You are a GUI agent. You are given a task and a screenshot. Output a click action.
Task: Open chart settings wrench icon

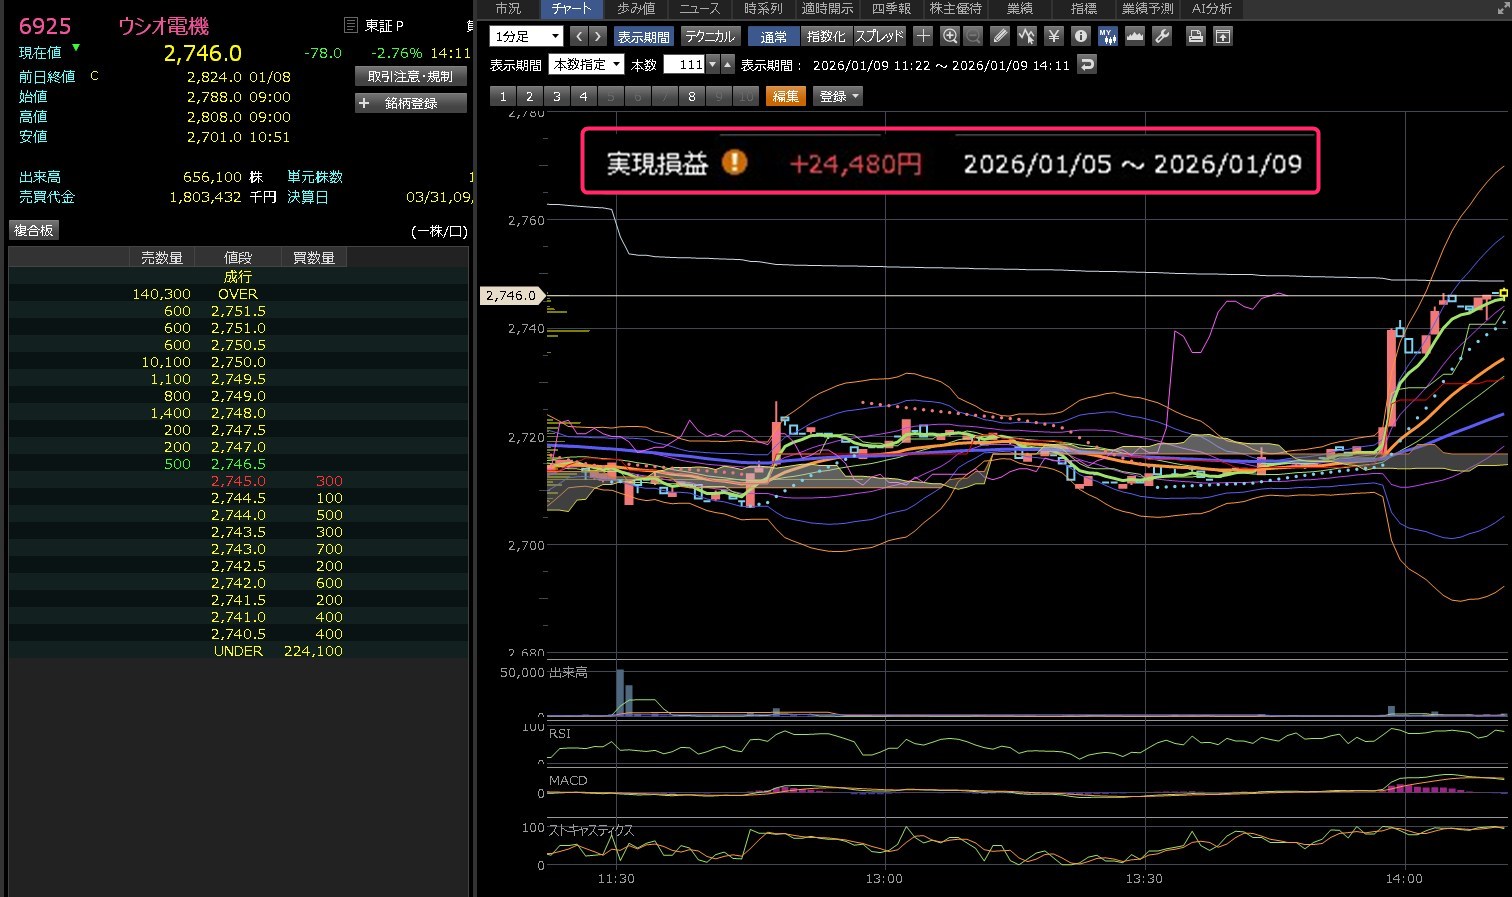1162,36
